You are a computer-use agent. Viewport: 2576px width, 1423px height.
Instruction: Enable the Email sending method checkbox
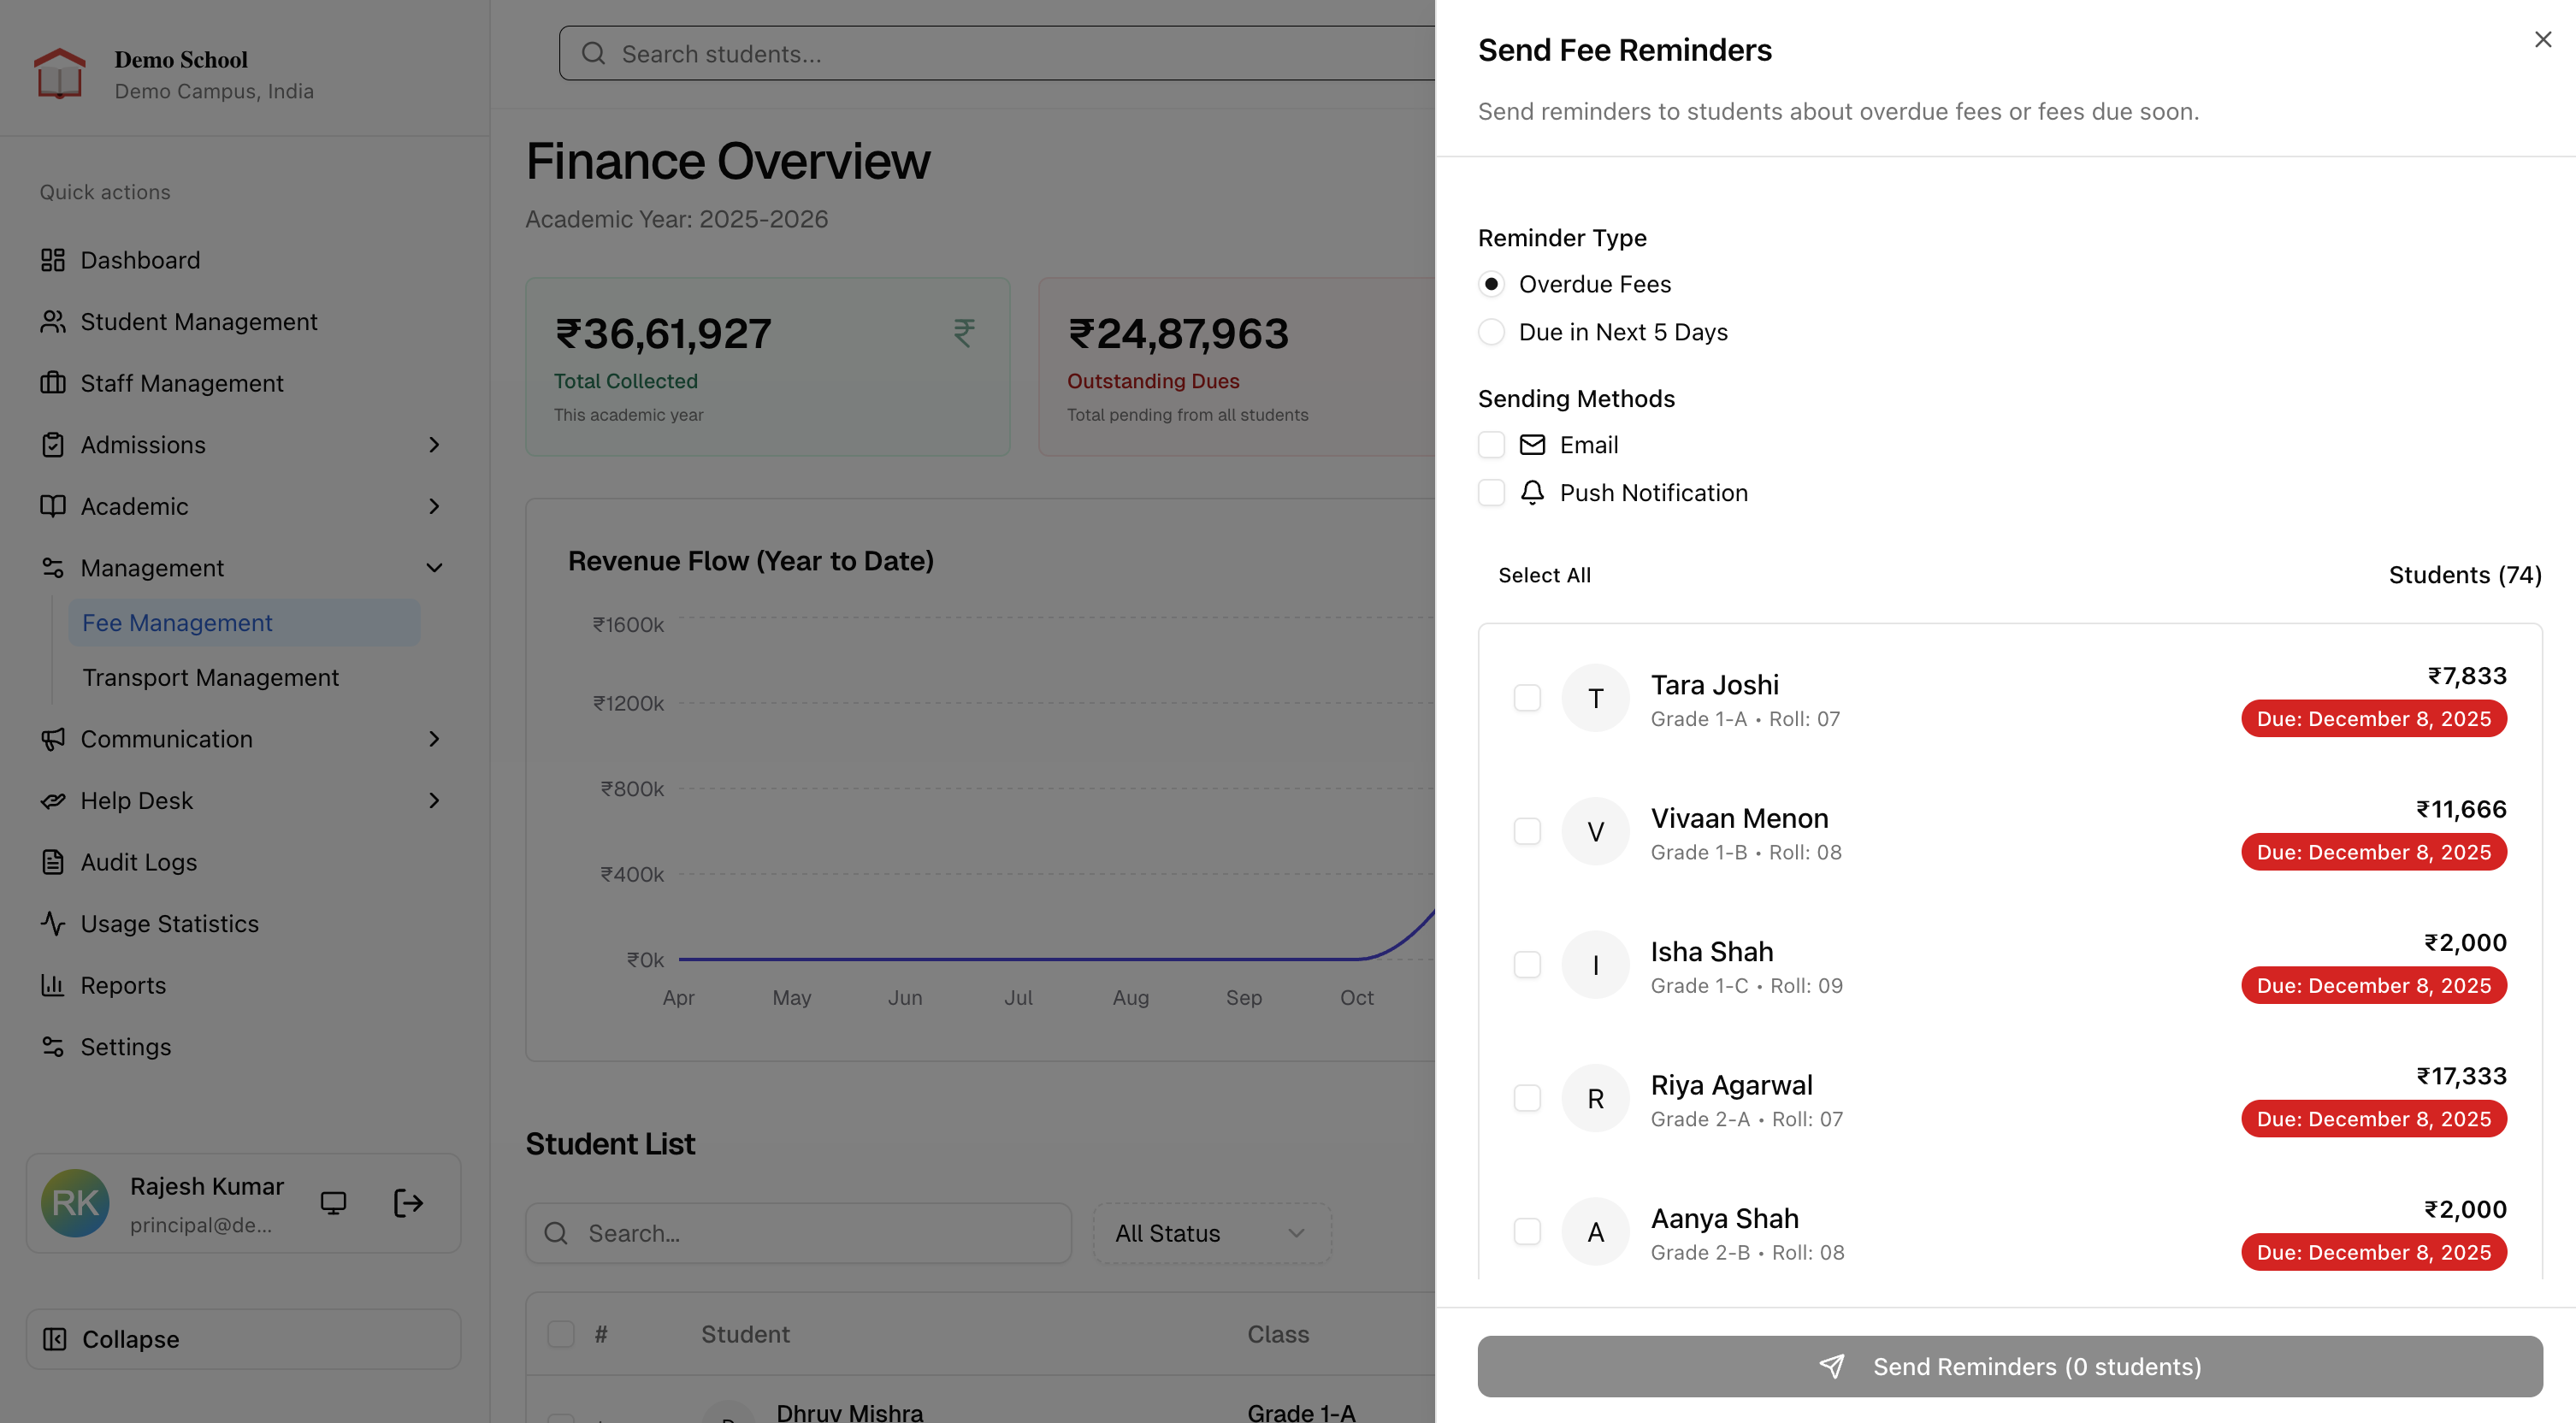(x=1491, y=445)
